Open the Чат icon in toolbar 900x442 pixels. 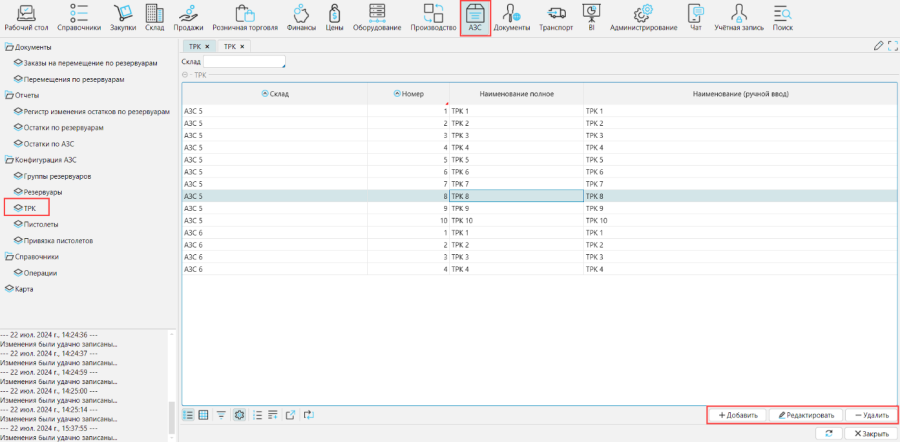click(696, 17)
